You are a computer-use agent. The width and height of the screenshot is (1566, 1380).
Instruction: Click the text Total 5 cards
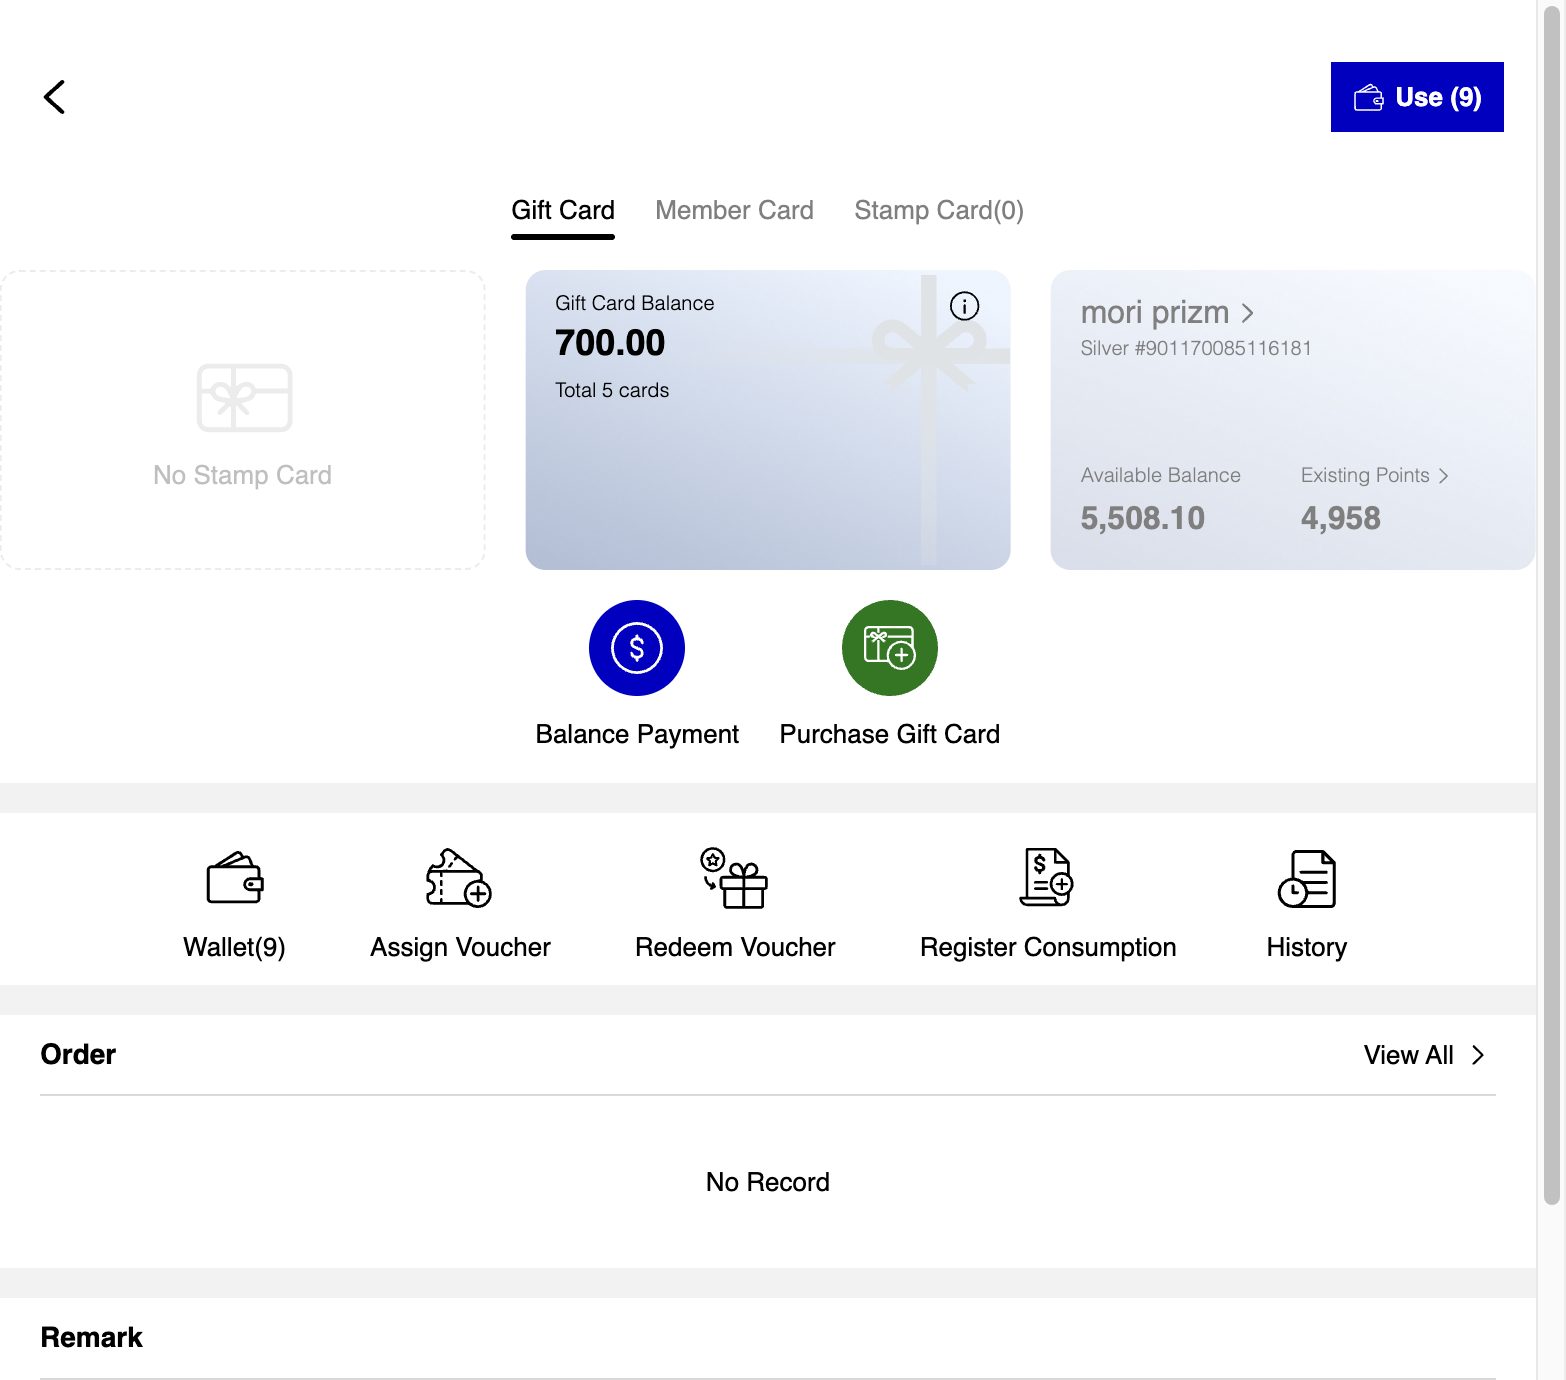[612, 390]
